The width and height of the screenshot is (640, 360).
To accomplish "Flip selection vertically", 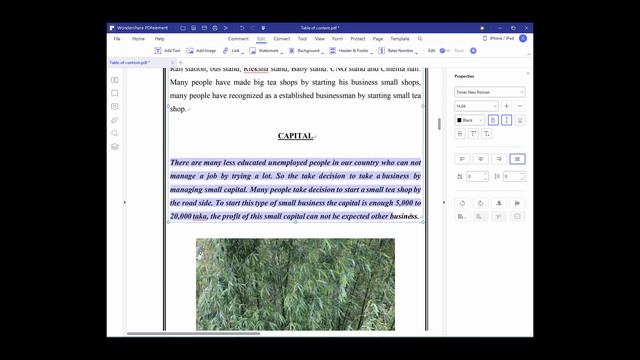I will tap(499, 203).
